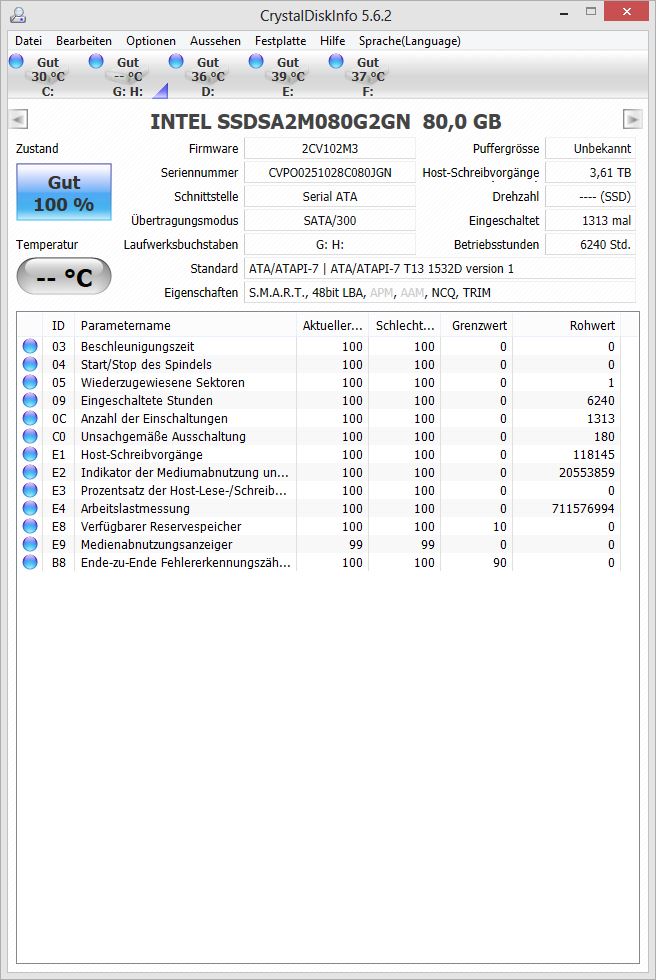Viewport: 656px width, 980px height.
Task: Click the Firmware field 2CV102M3
Action: pyautogui.click(x=330, y=149)
